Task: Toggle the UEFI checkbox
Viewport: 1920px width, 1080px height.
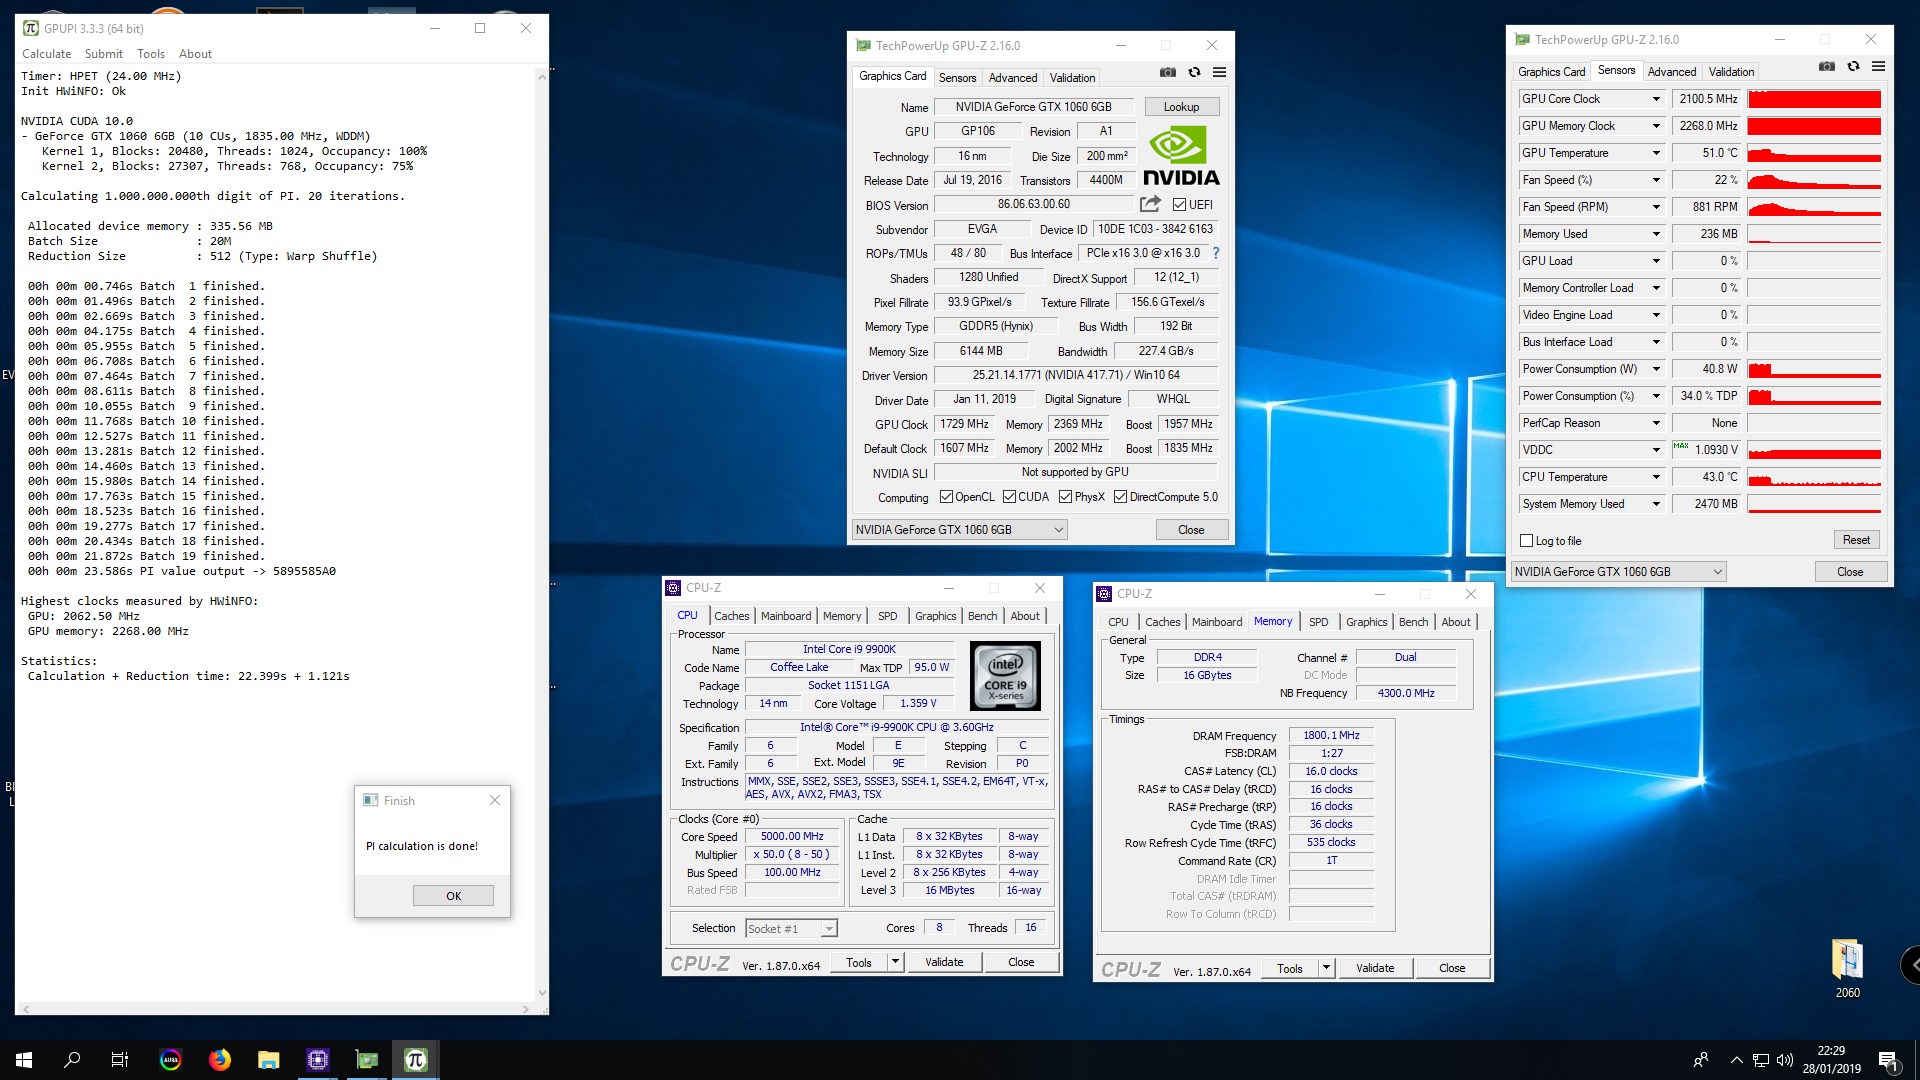Action: tap(1179, 205)
